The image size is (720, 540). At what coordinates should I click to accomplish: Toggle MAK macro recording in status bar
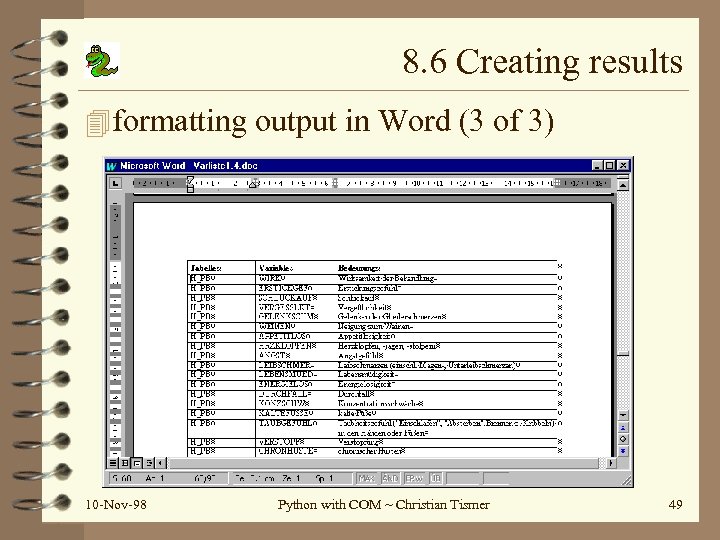[x=366, y=478]
